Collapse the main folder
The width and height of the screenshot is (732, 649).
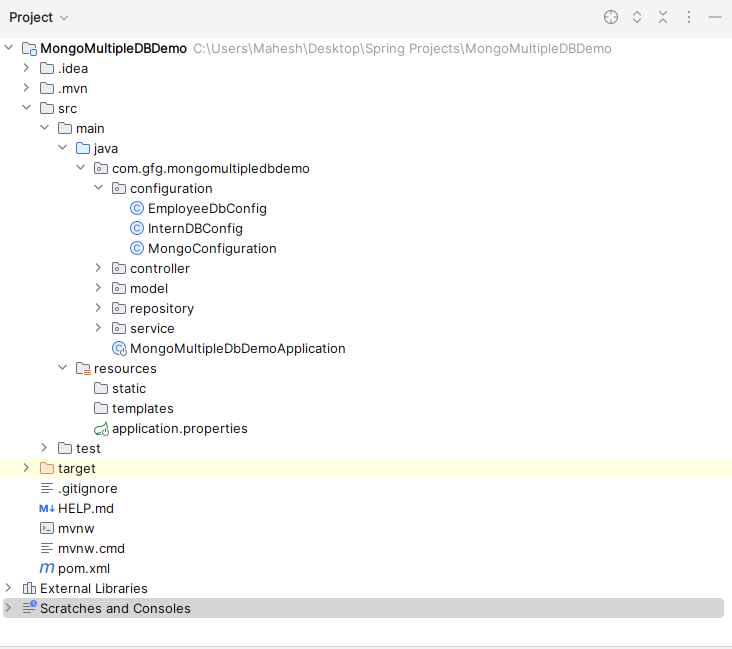click(x=44, y=127)
